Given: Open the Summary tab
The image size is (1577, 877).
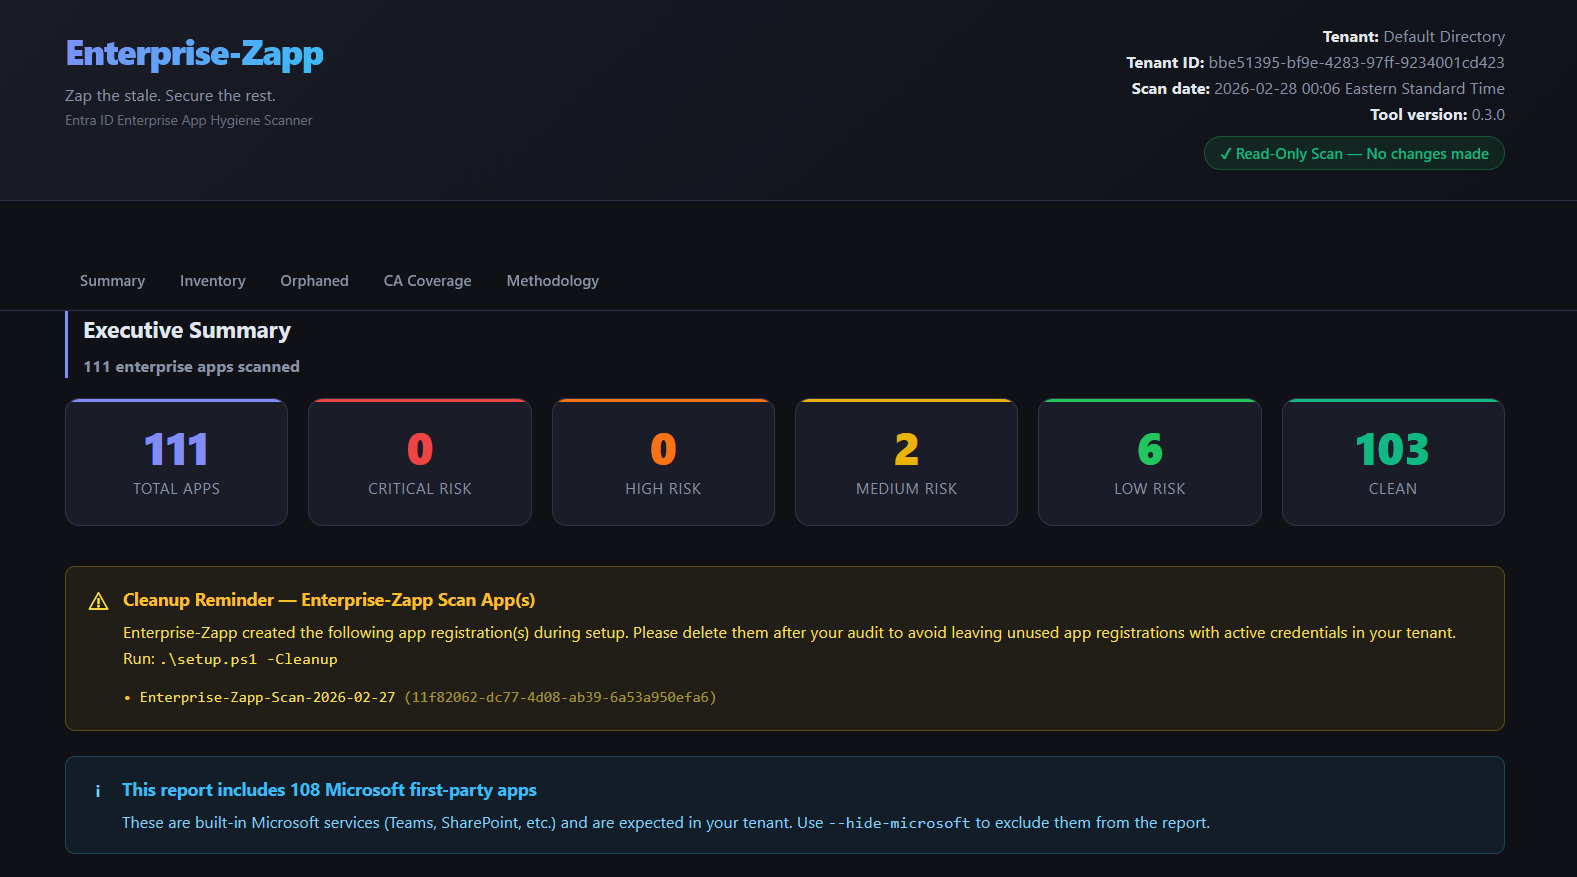Looking at the screenshot, I should point(112,281).
